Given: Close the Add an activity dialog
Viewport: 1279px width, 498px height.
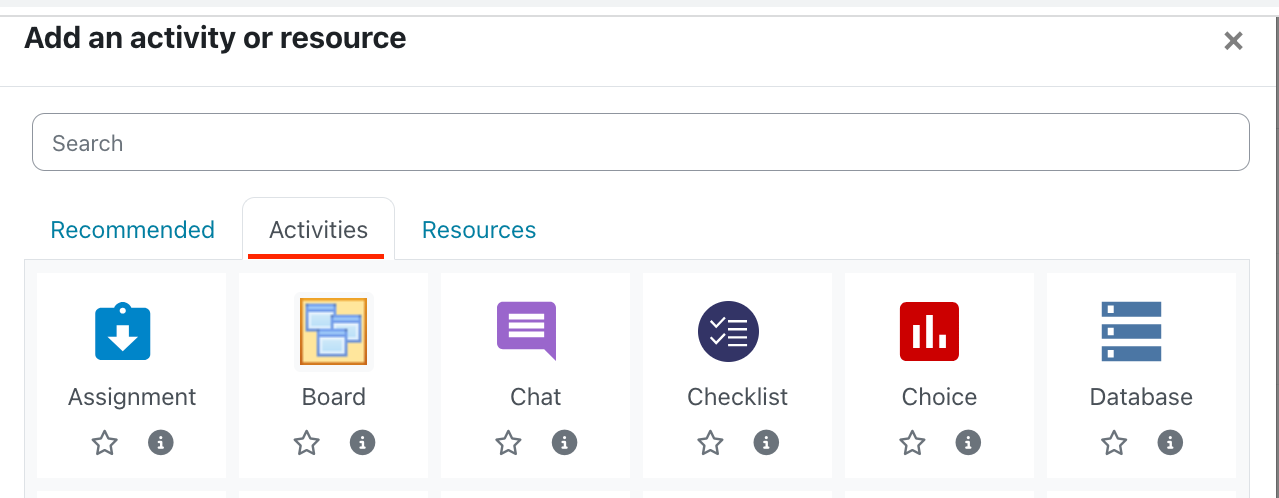Looking at the screenshot, I should (1233, 41).
